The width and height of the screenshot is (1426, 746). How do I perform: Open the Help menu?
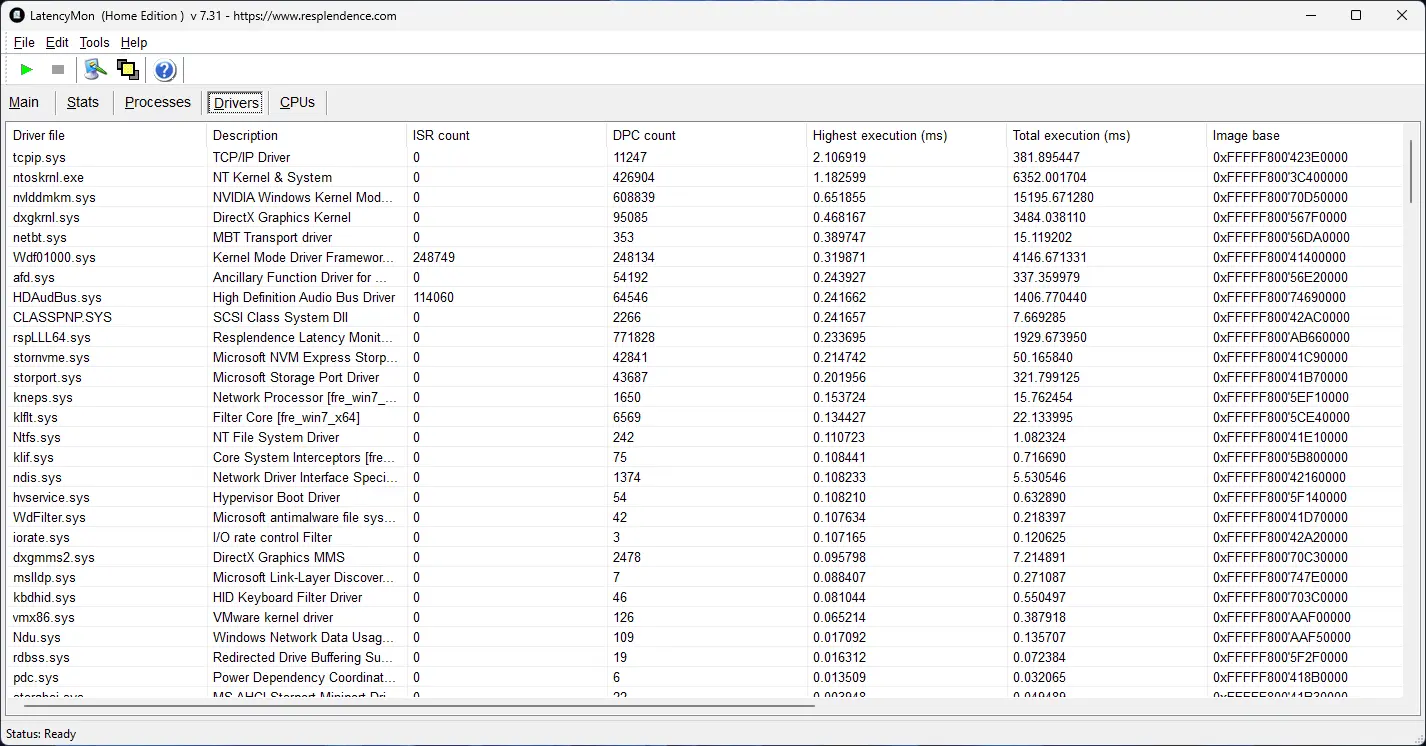click(134, 43)
